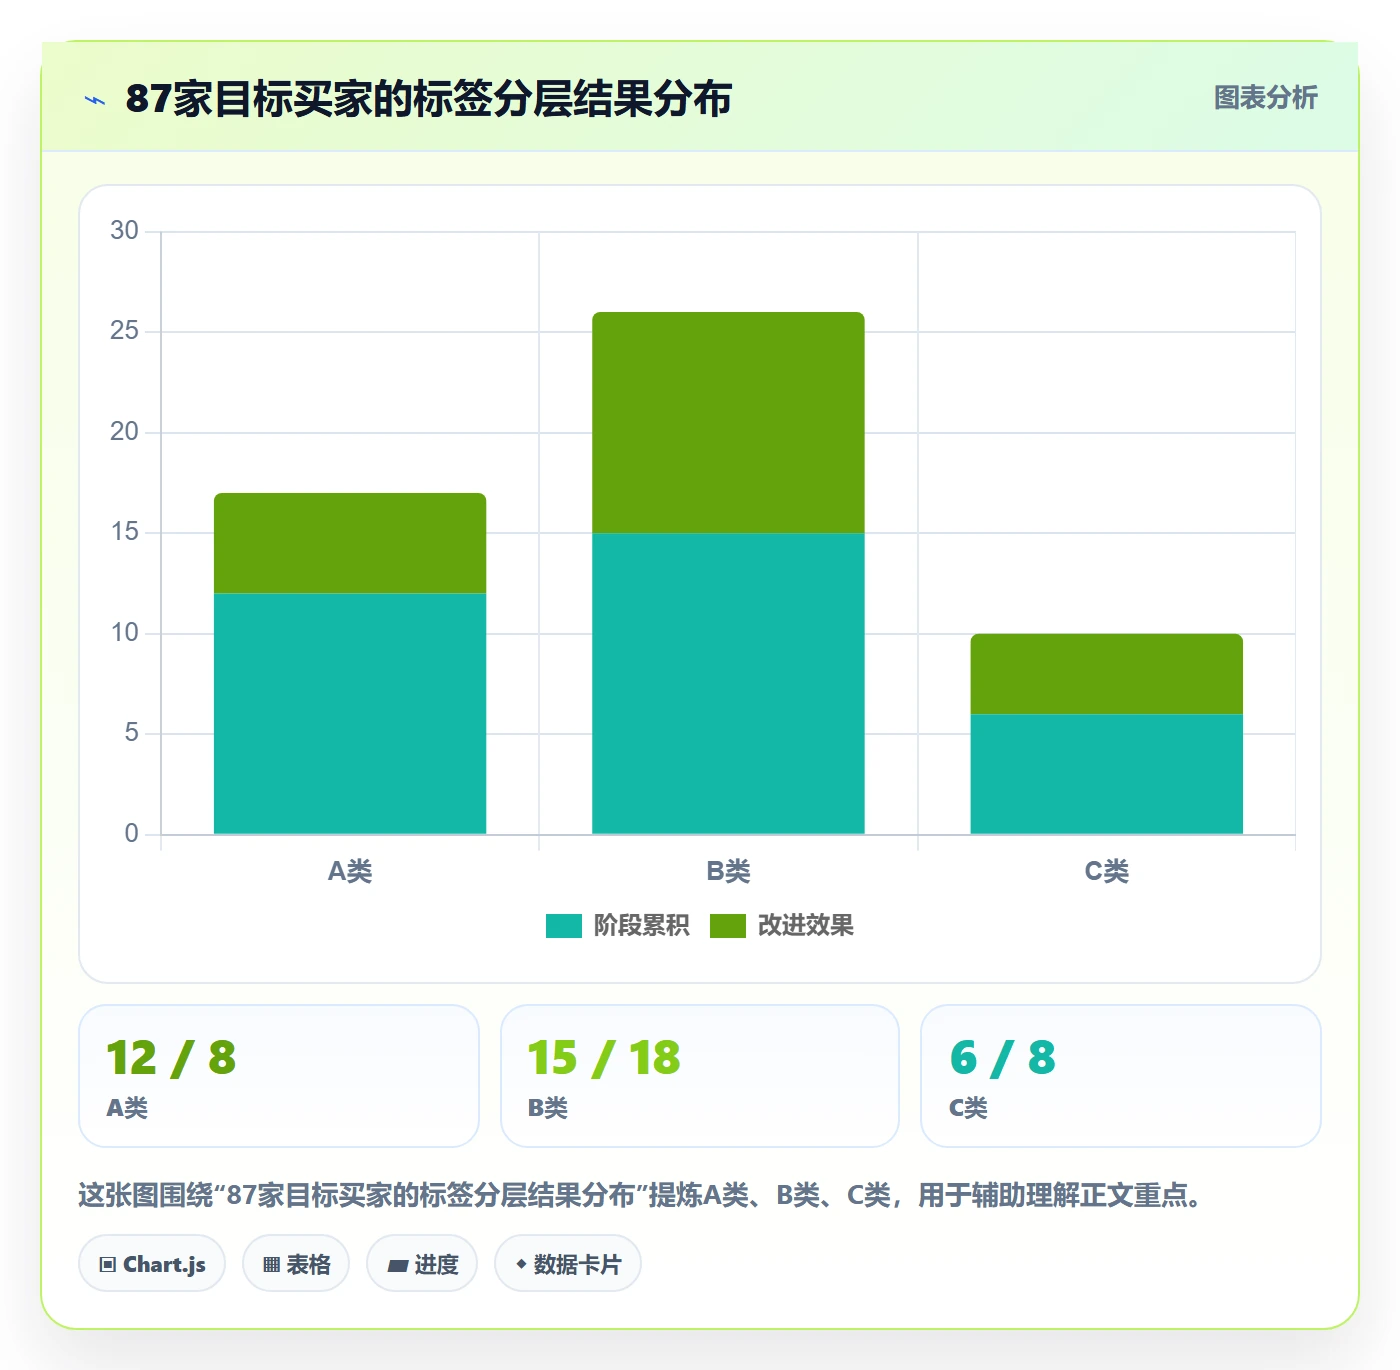
Task: Click the 进度 tag
Action: pyautogui.click(x=422, y=1264)
